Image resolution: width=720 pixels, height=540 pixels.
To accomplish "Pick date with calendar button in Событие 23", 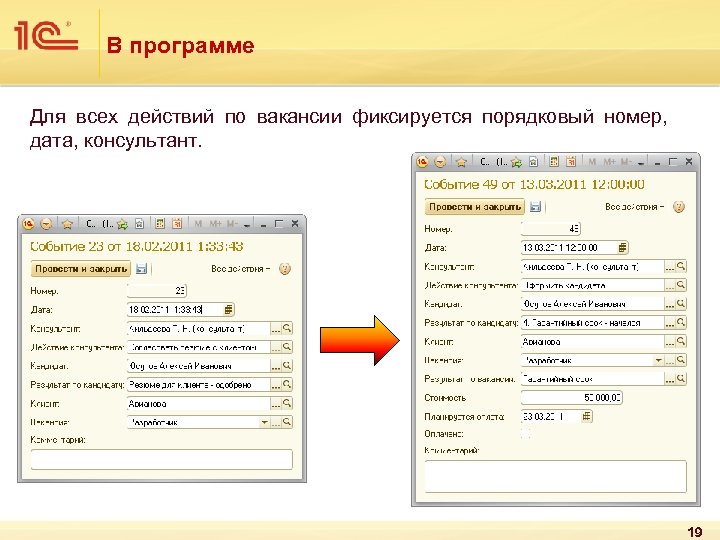I will click(x=228, y=309).
